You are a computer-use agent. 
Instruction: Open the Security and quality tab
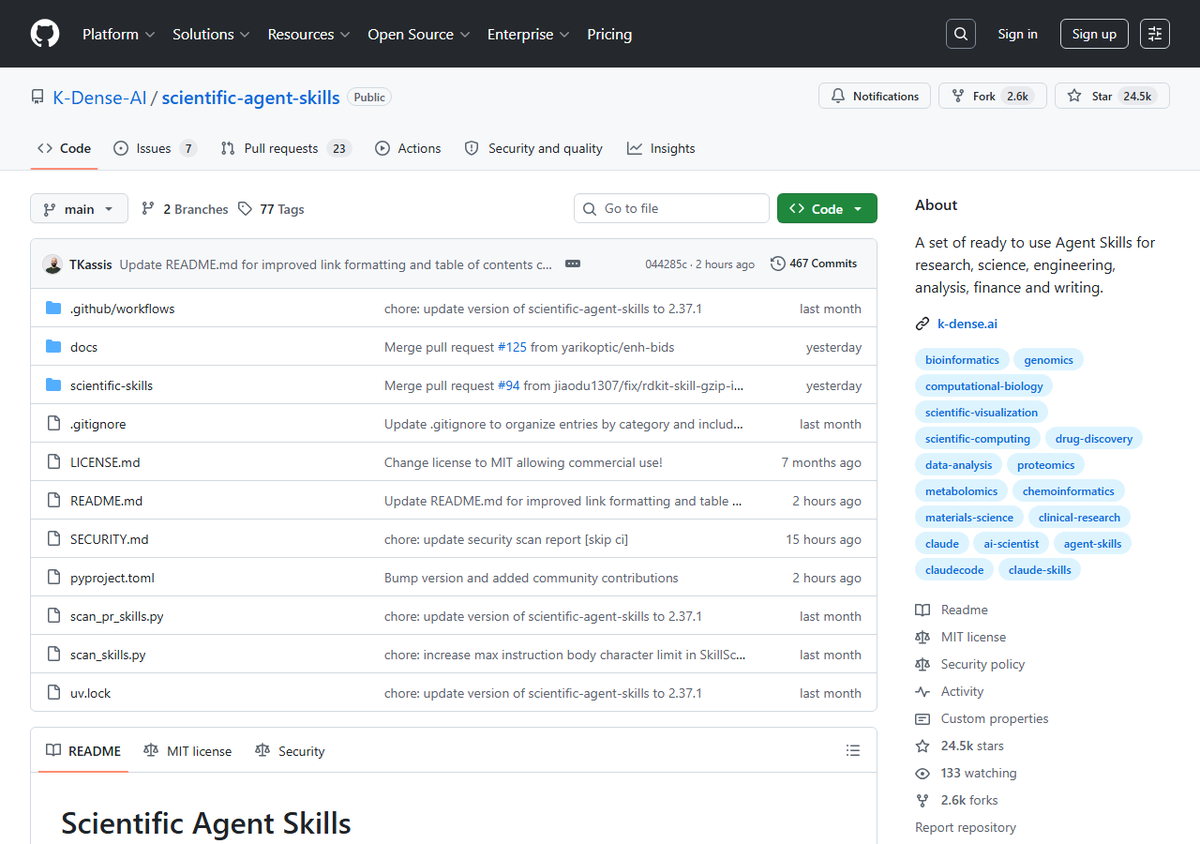534,148
